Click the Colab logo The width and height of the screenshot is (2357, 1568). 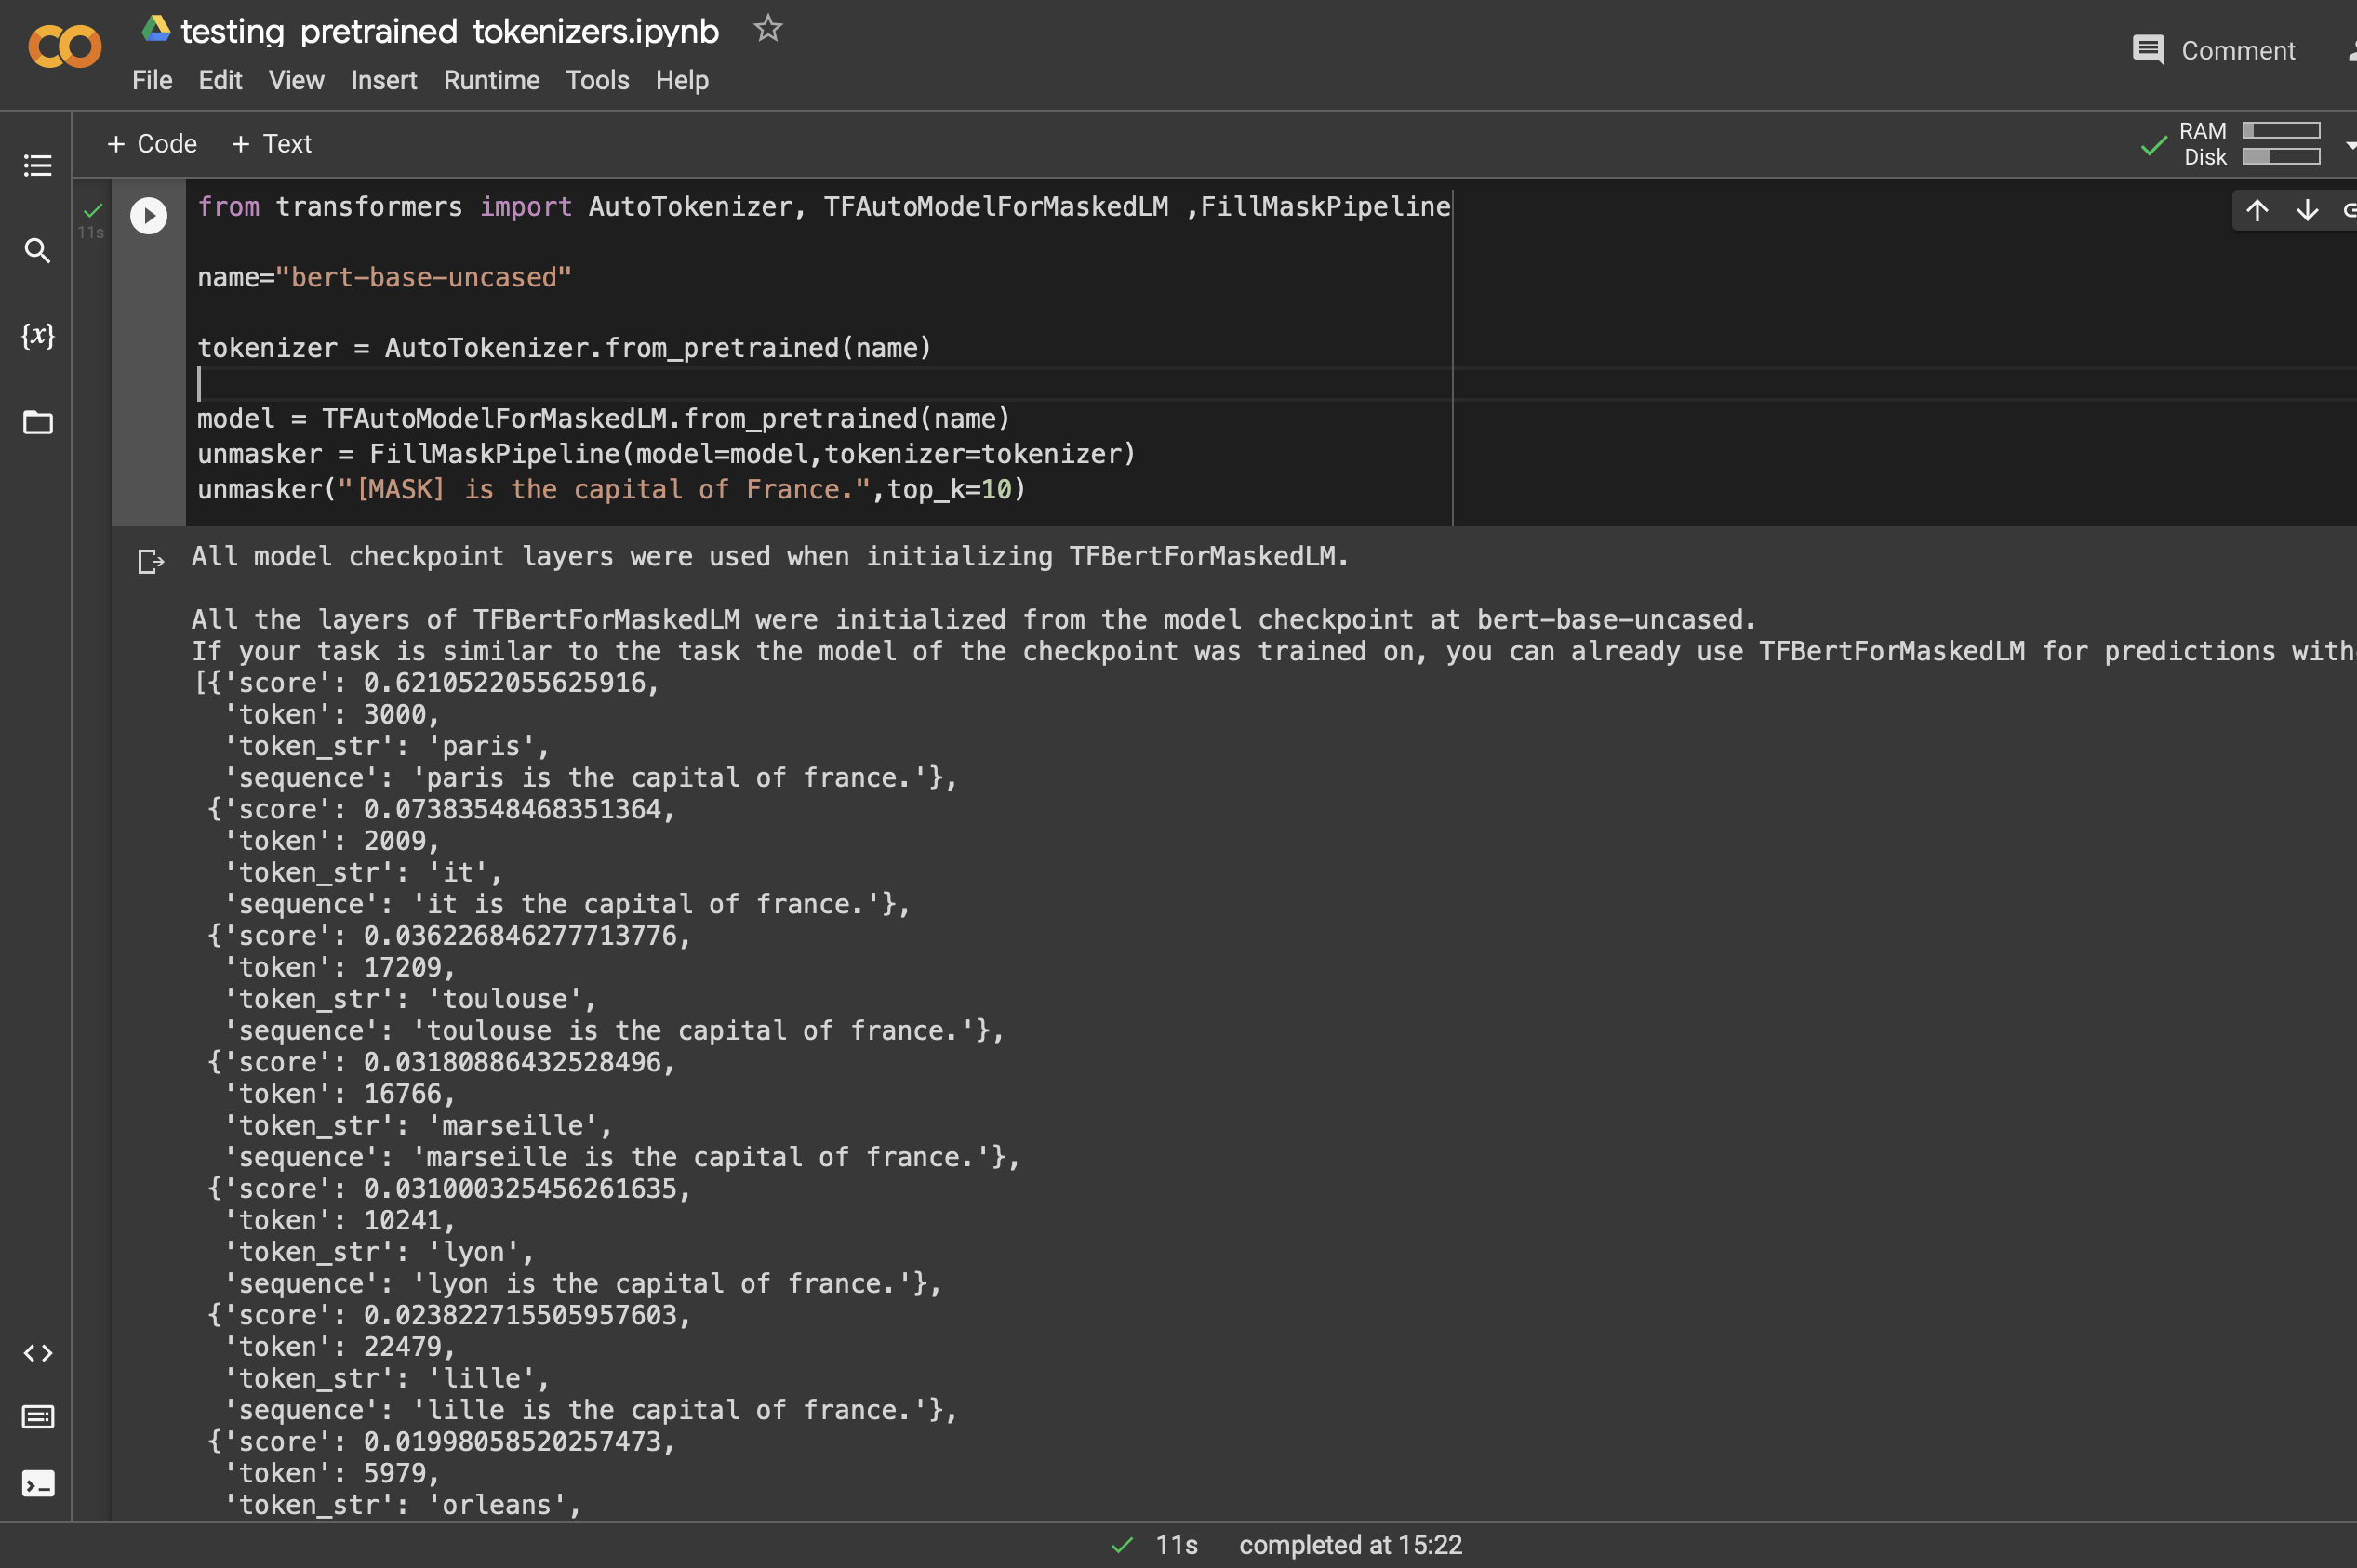[64, 46]
